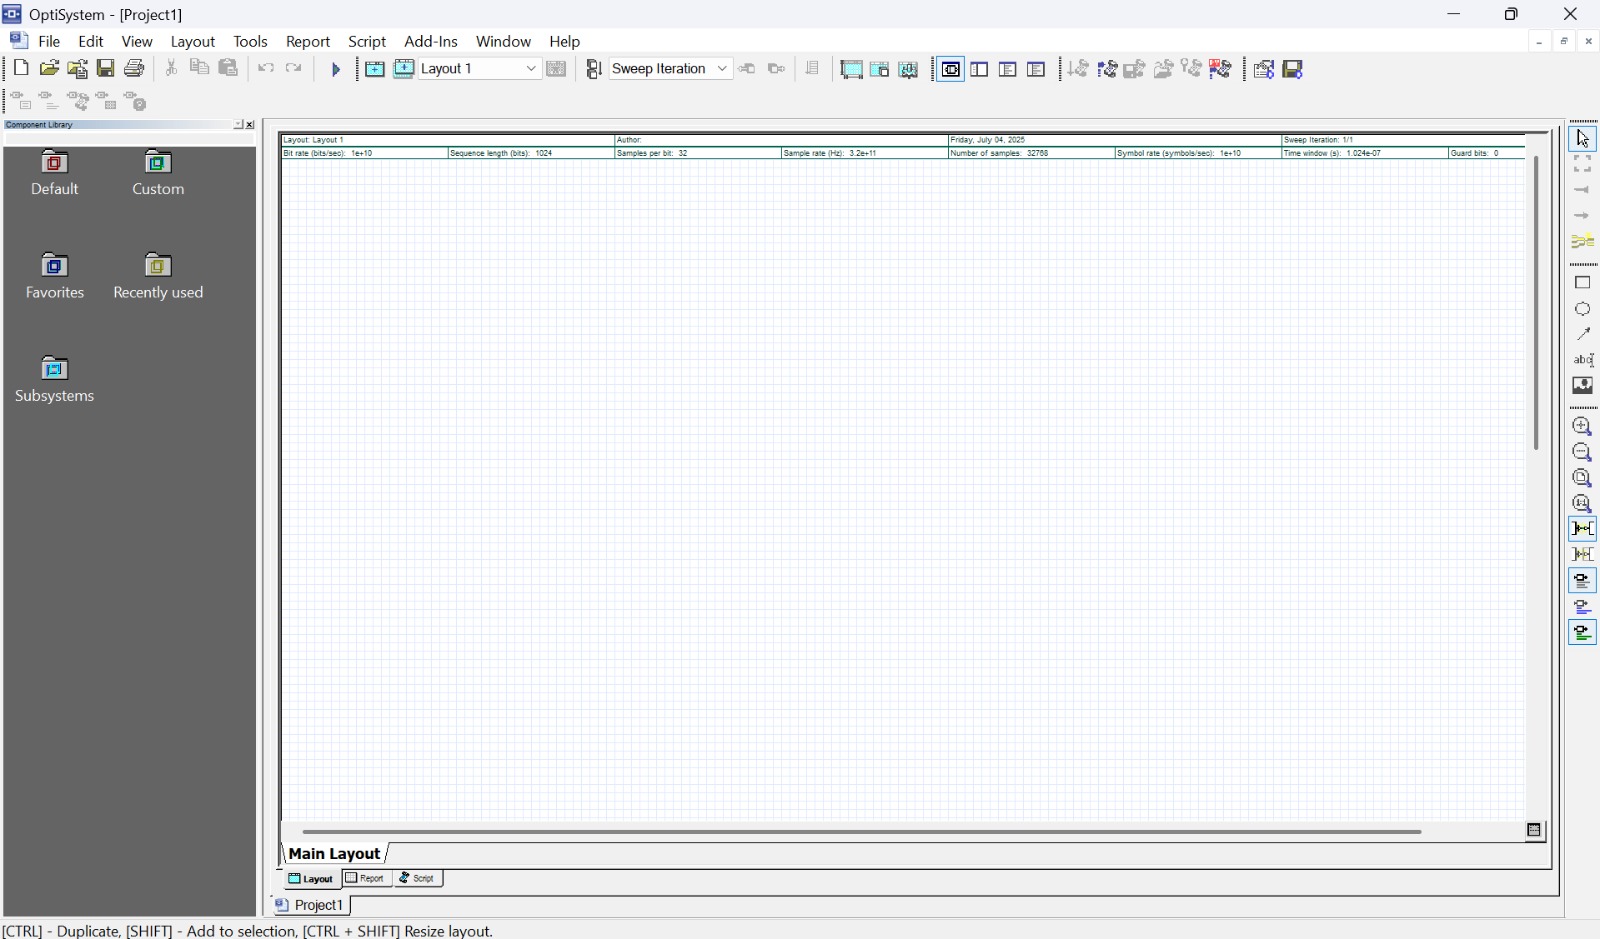Choose the insert image tool
Screen dimensions: 1600x939
[1582, 386]
